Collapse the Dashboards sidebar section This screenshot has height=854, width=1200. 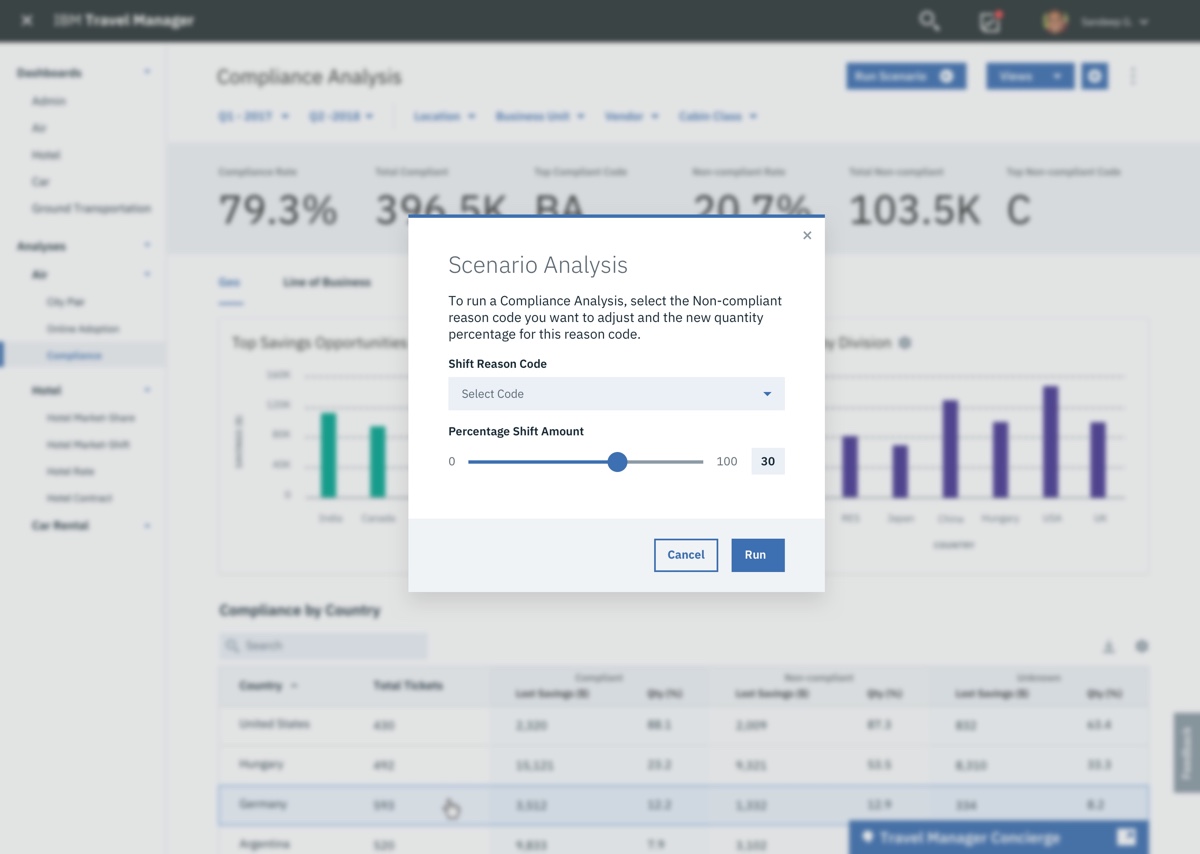coord(147,73)
